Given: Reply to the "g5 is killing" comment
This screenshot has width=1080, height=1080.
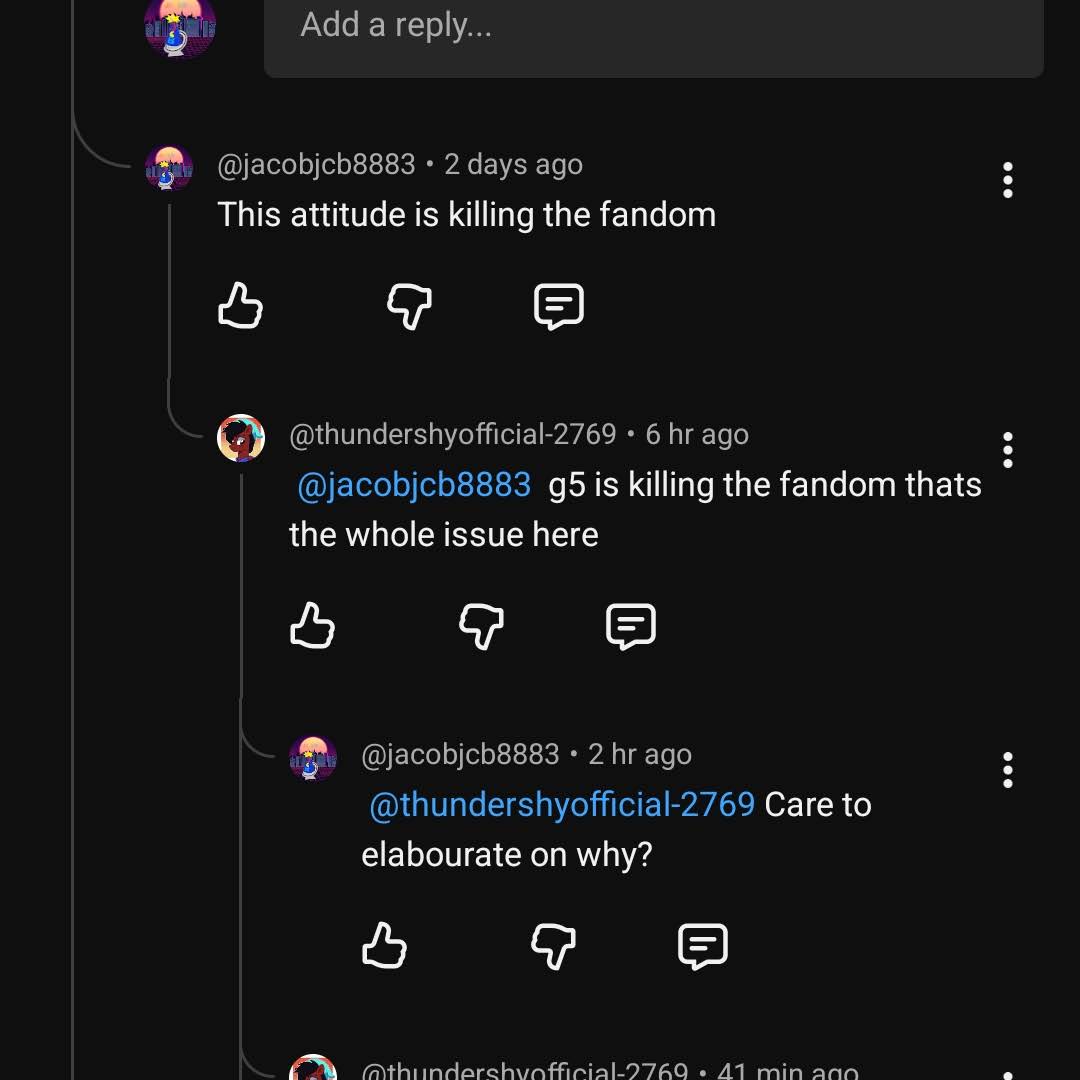Looking at the screenshot, I should [631, 626].
